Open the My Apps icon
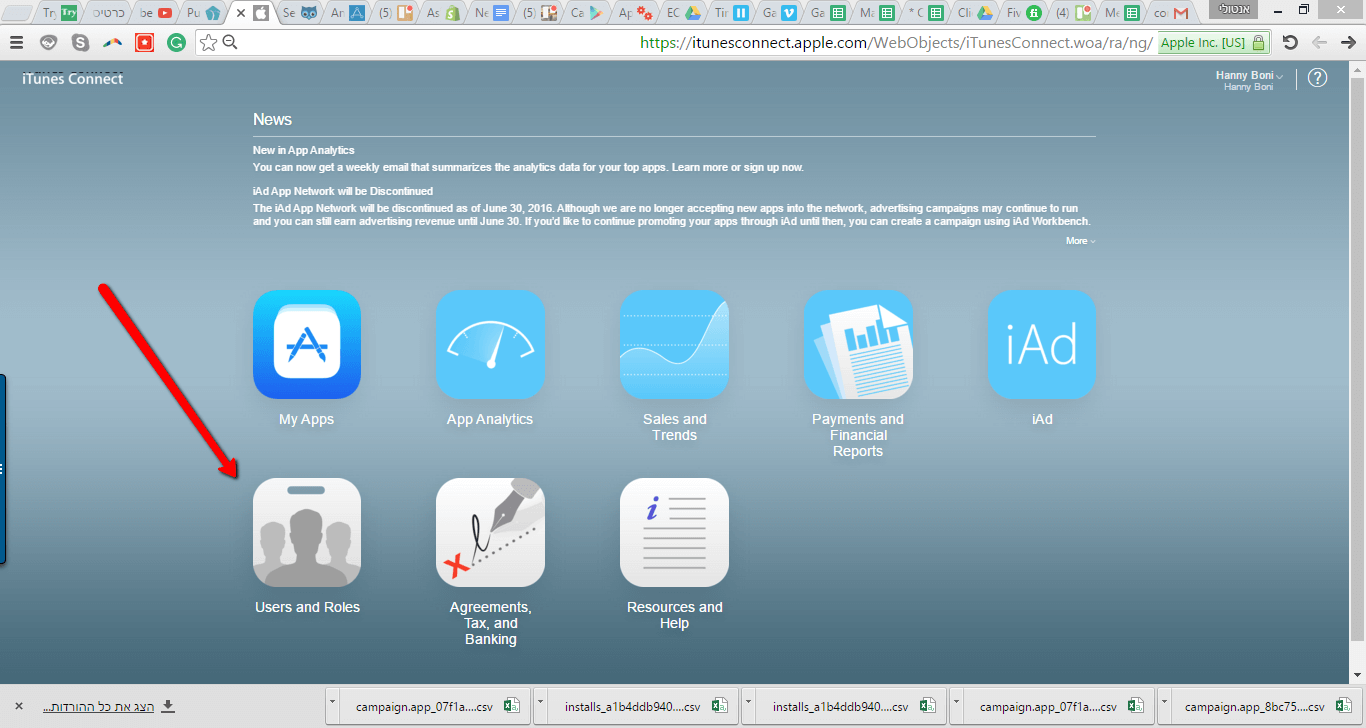 (x=307, y=344)
